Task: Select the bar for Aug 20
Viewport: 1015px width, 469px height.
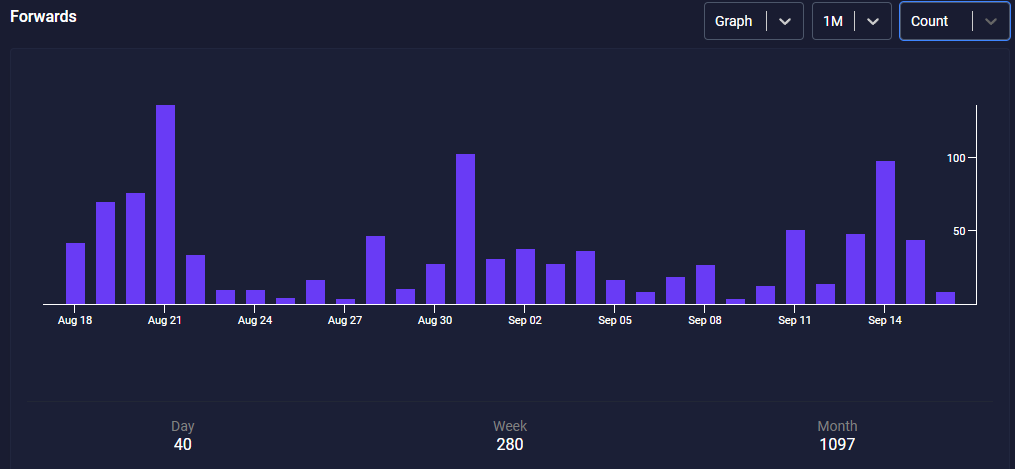Action: 135,248
